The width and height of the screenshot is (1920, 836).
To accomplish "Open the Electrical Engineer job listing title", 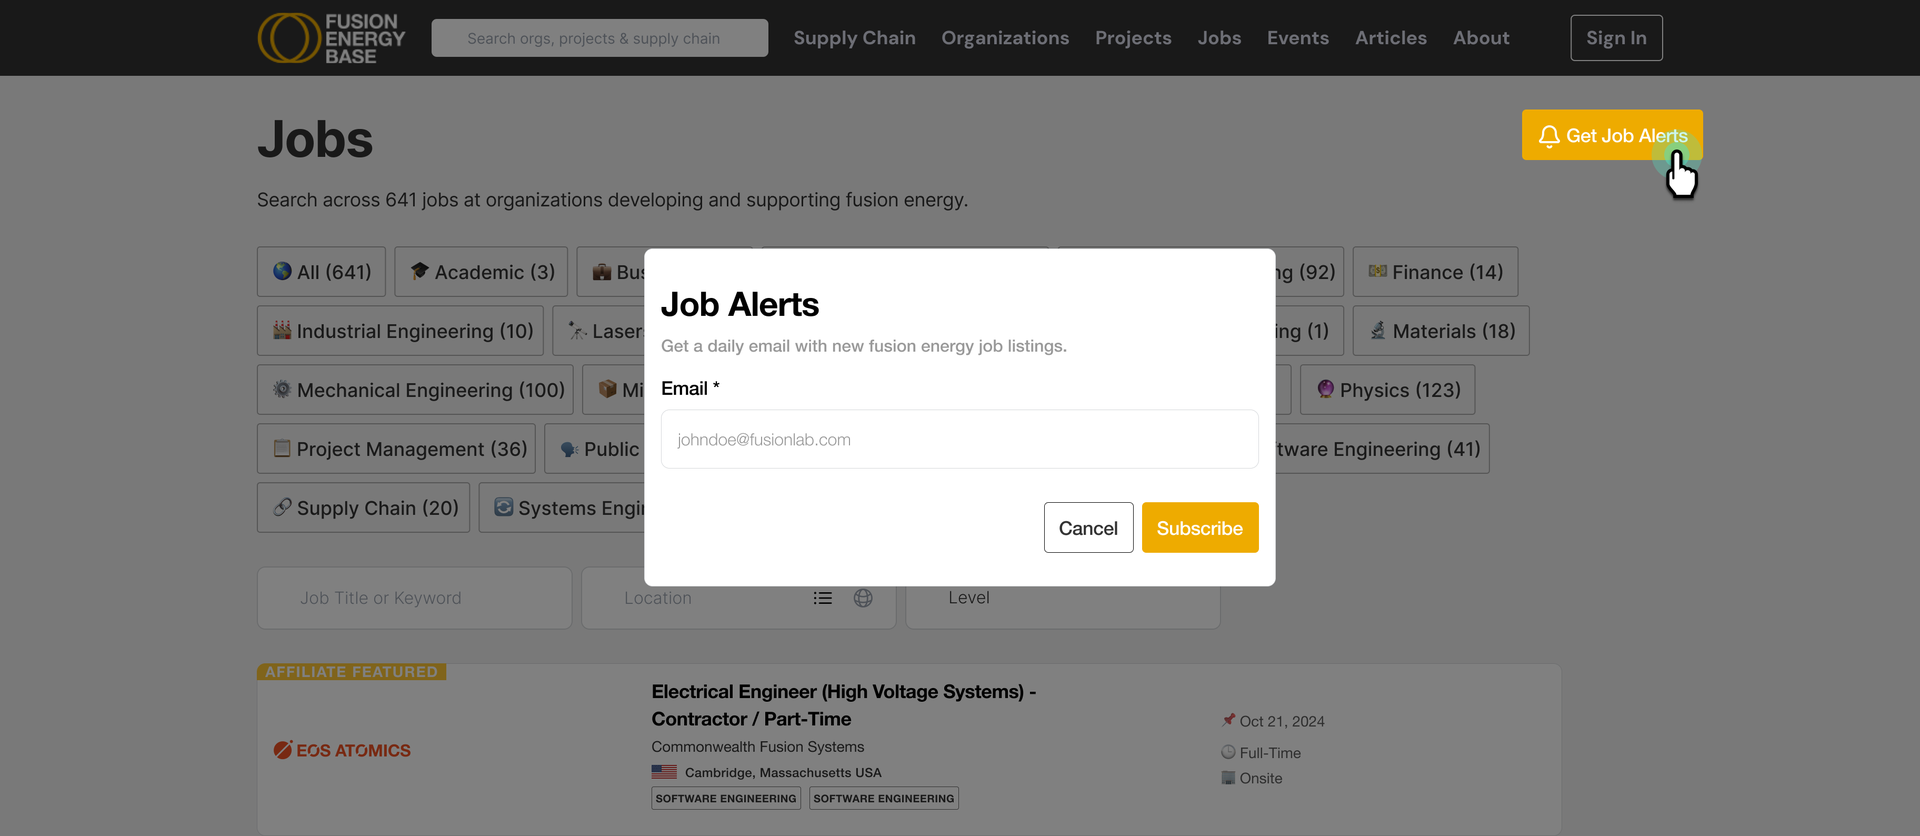I will (x=844, y=705).
